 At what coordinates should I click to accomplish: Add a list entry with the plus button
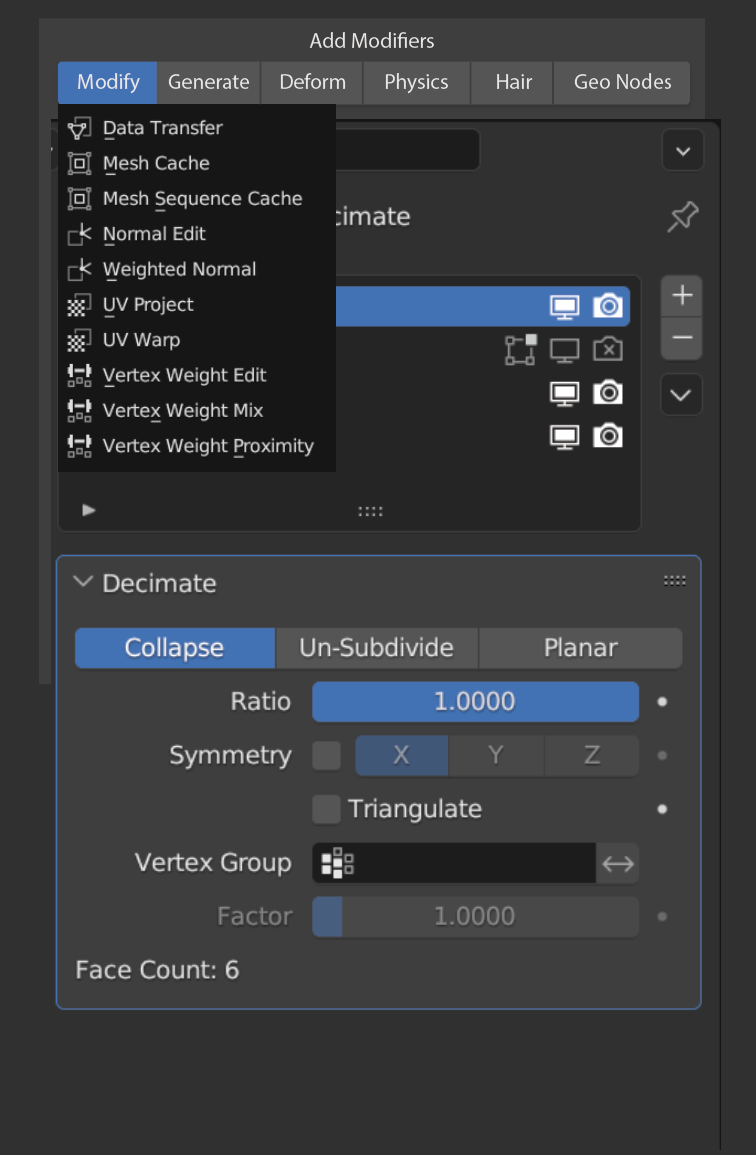[682, 295]
